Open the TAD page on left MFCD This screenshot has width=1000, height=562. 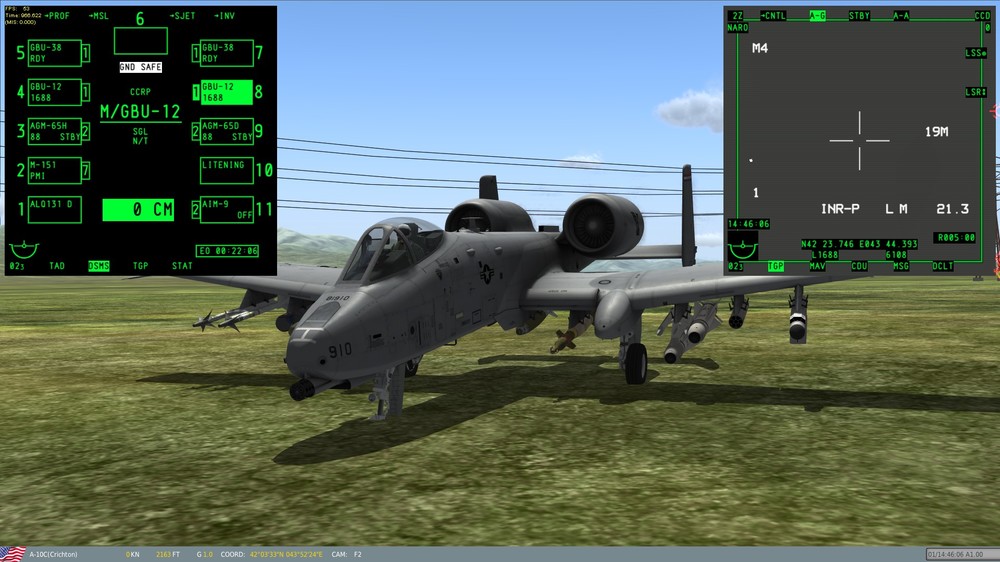[57, 266]
